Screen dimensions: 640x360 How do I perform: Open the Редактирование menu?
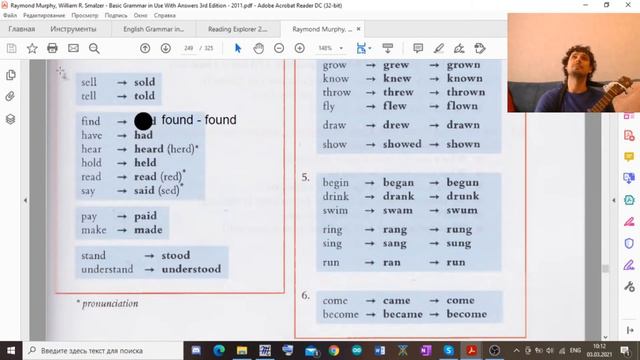click(x=44, y=16)
